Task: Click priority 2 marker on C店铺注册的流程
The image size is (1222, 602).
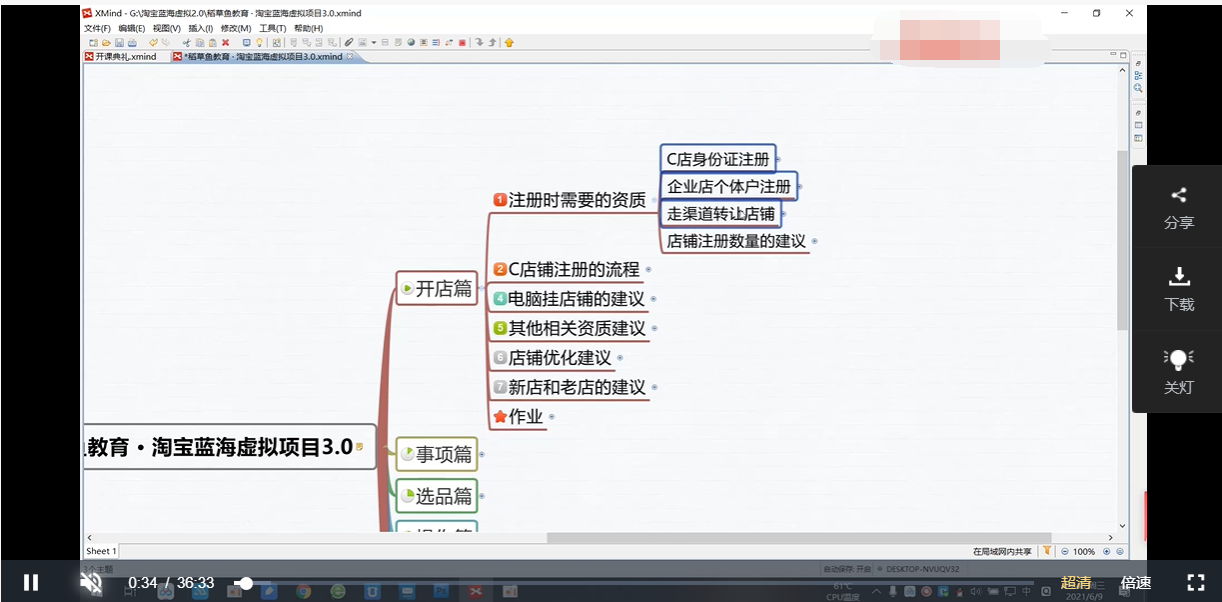Action: click(500, 270)
